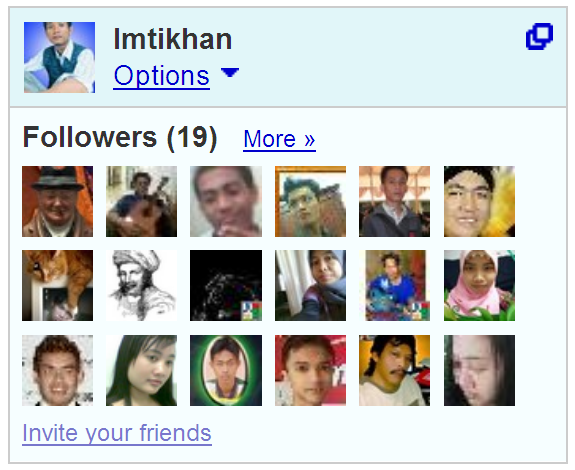The width and height of the screenshot is (575, 470).
Task: Open the Options dropdown arrow
Action: (230, 72)
